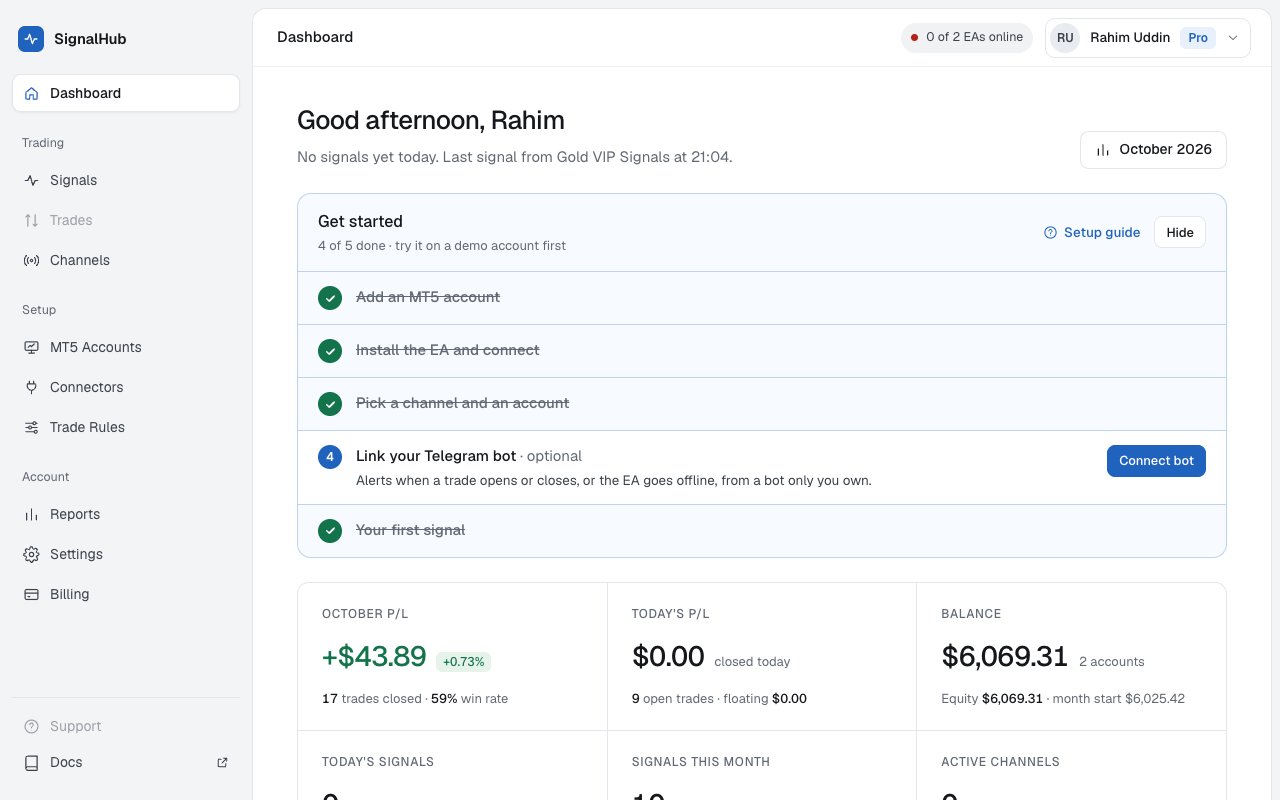Click the +$43.89 October P/L value
Image resolution: width=1280 pixels, height=800 pixels.
coord(374,657)
